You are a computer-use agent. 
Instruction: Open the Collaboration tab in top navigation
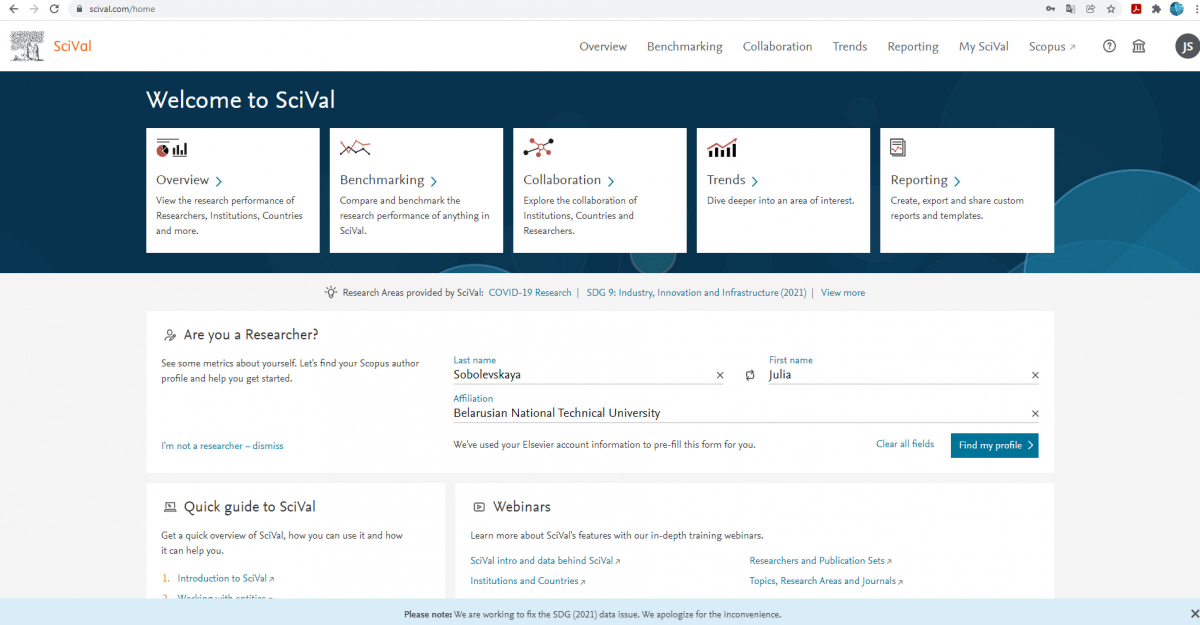[x=777, y=46]
